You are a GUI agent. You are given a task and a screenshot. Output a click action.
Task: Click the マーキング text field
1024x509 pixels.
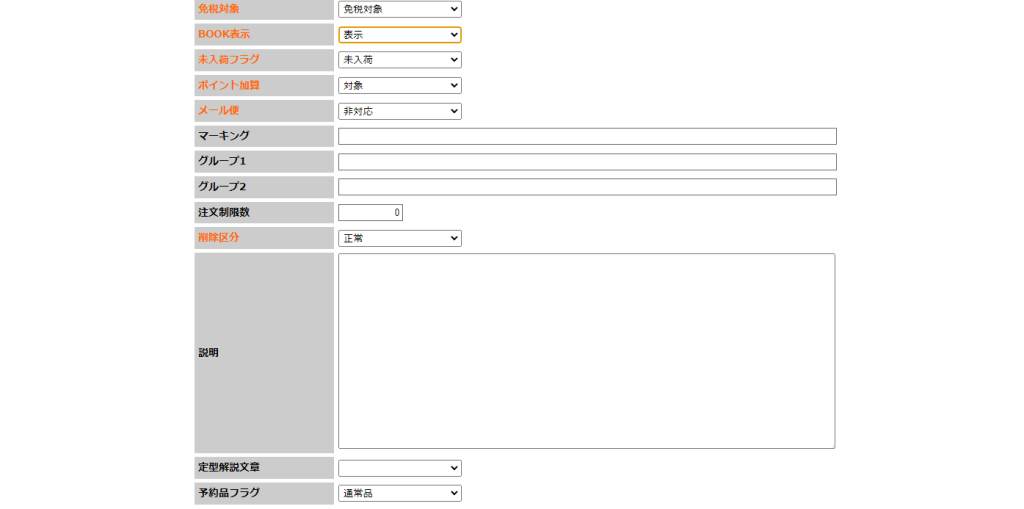(x=587, y=137)
